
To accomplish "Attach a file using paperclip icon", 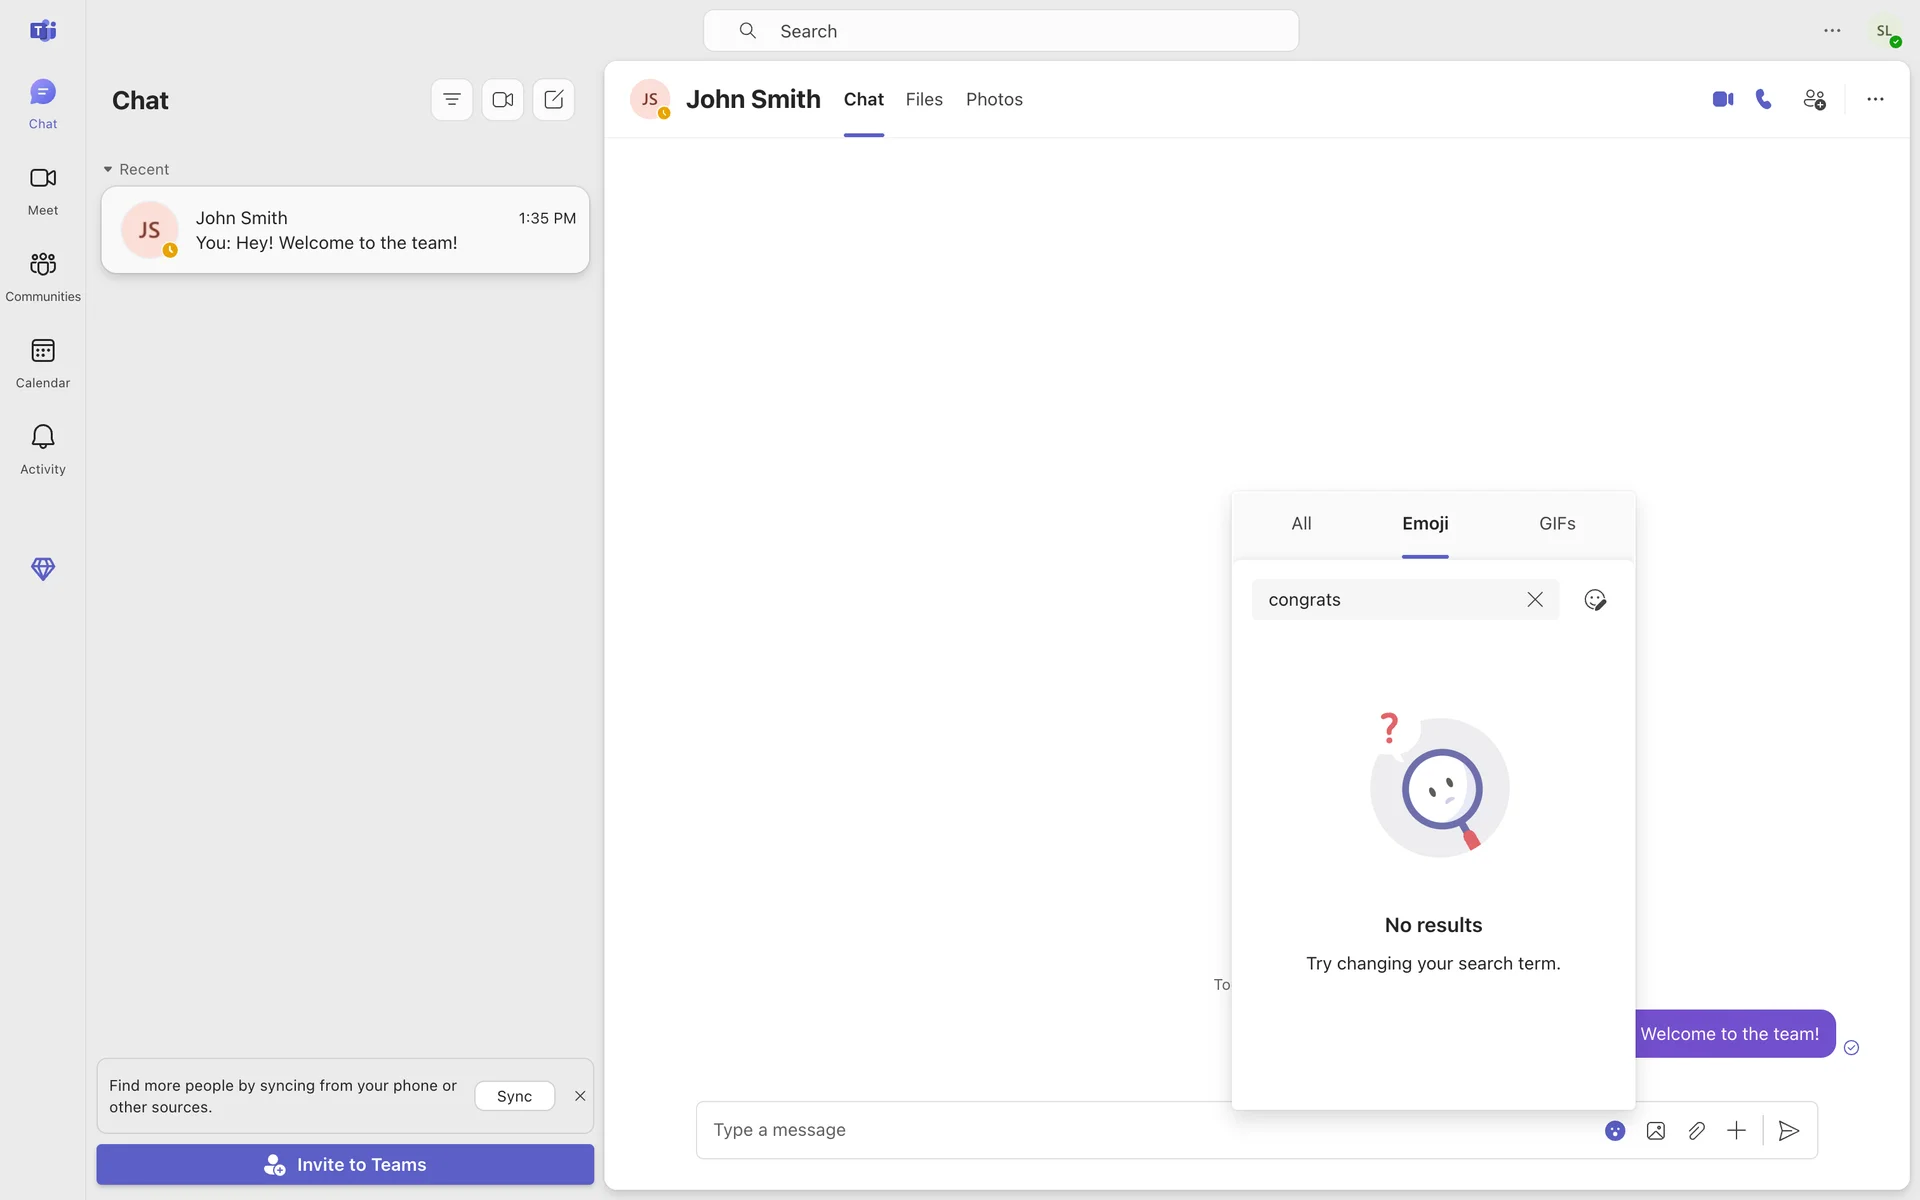I will click(x=1696, y=1130).
